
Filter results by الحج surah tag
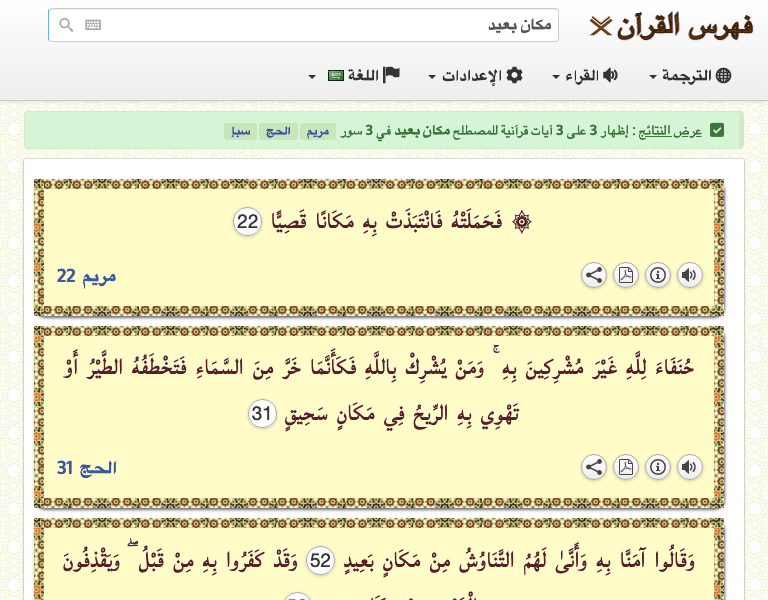(x=275, y=131)
